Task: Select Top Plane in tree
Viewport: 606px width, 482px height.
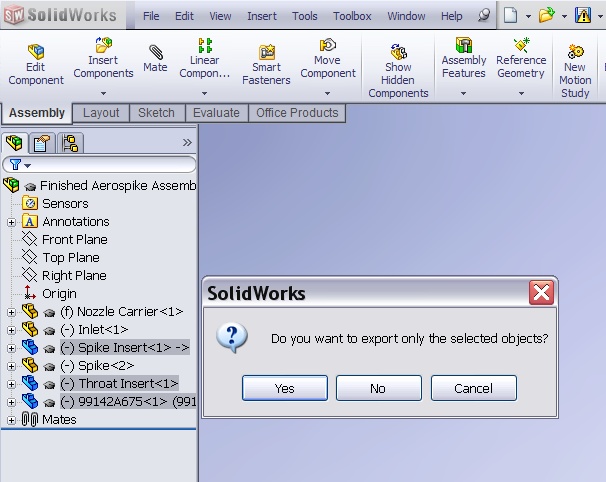Action: [71, 258]
